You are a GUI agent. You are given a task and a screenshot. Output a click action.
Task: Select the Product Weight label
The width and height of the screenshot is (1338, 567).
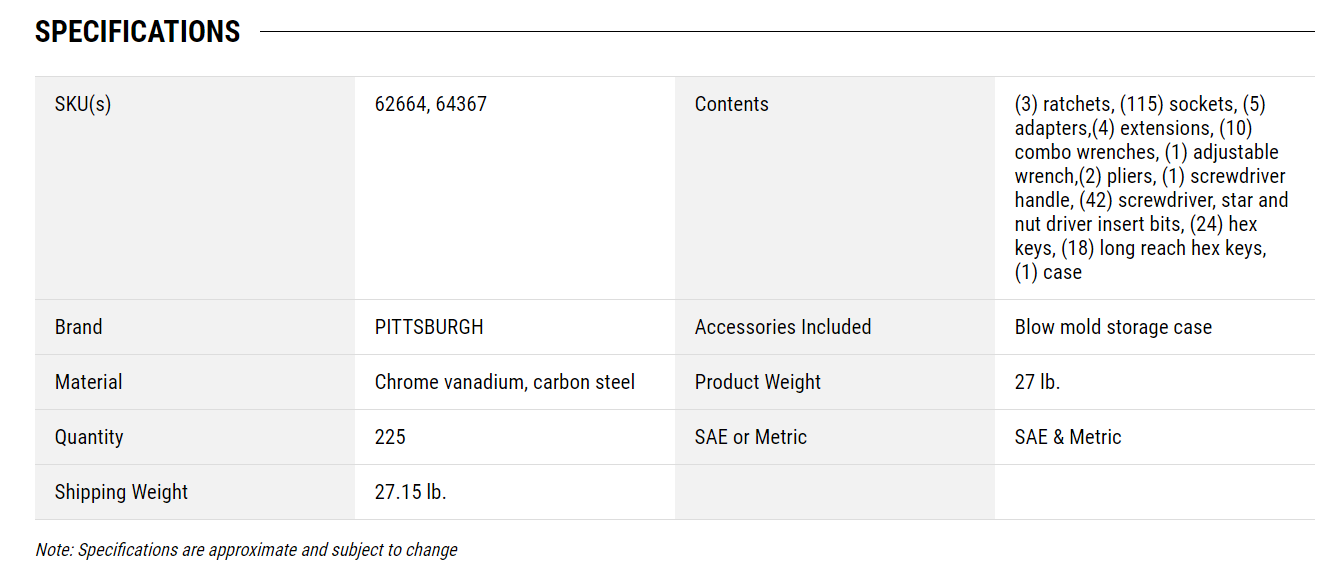[x=758, y=382]
